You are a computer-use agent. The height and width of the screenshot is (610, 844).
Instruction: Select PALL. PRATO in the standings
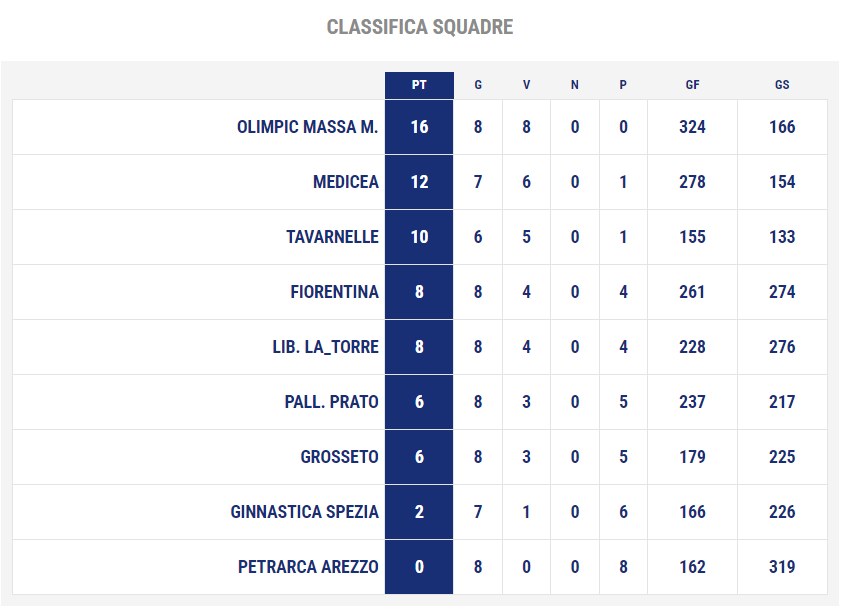pos(331,402)
